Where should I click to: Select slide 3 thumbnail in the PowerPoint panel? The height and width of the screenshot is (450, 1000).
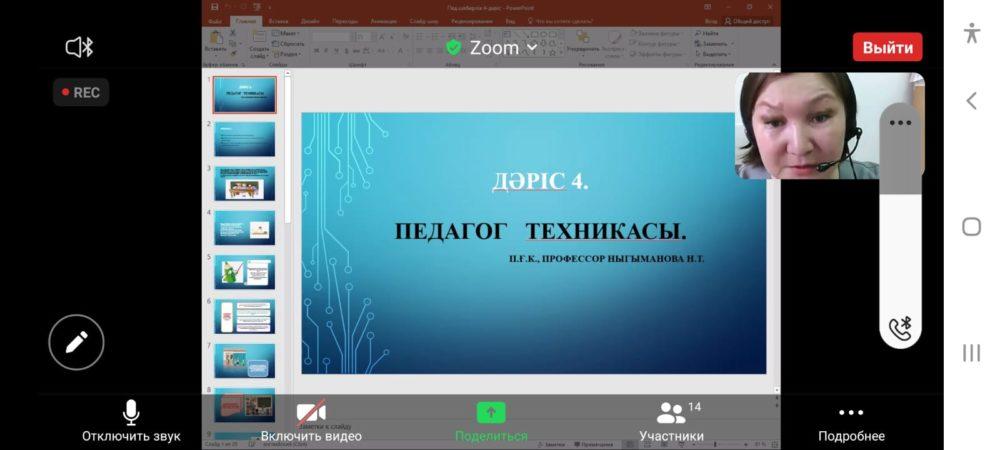click(x=245, y=184)
